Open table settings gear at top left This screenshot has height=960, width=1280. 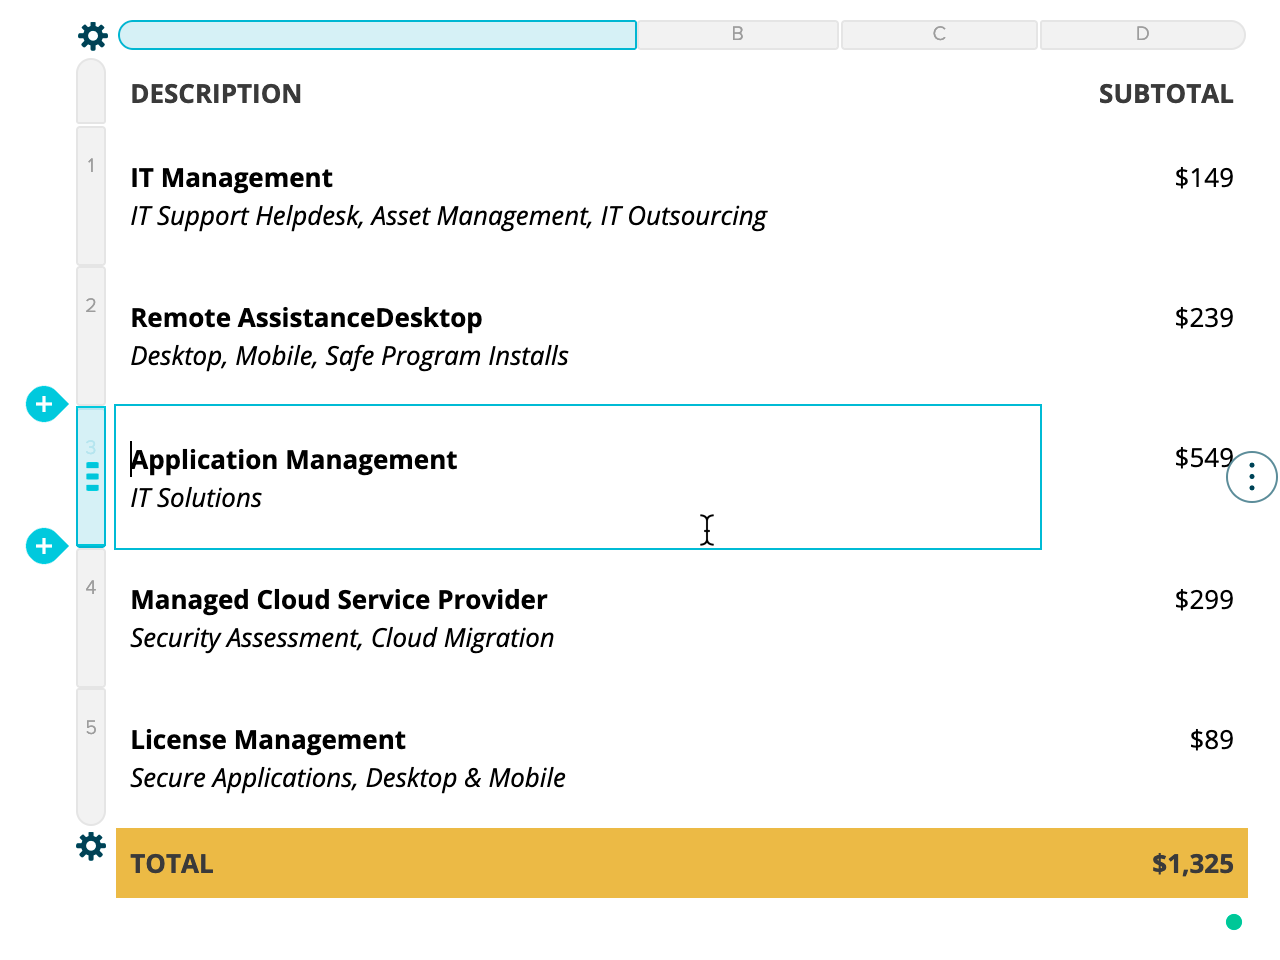tap(93, 37)
